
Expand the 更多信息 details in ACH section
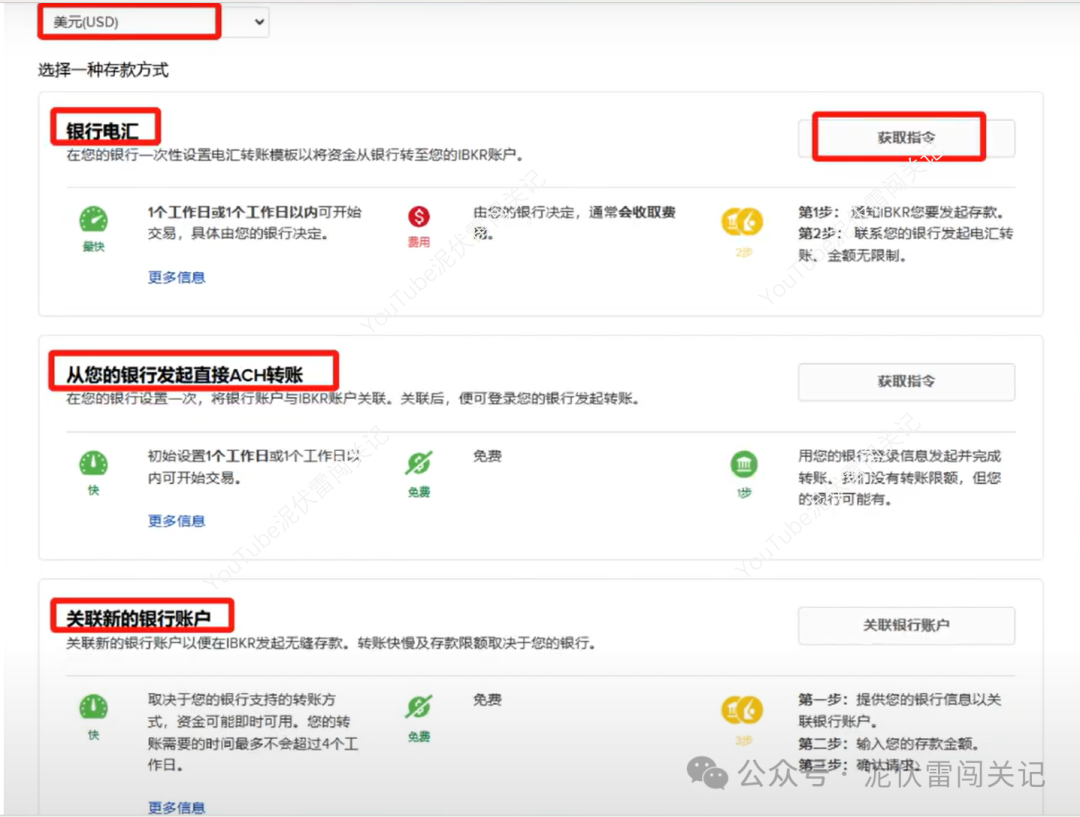coord(175,520)
